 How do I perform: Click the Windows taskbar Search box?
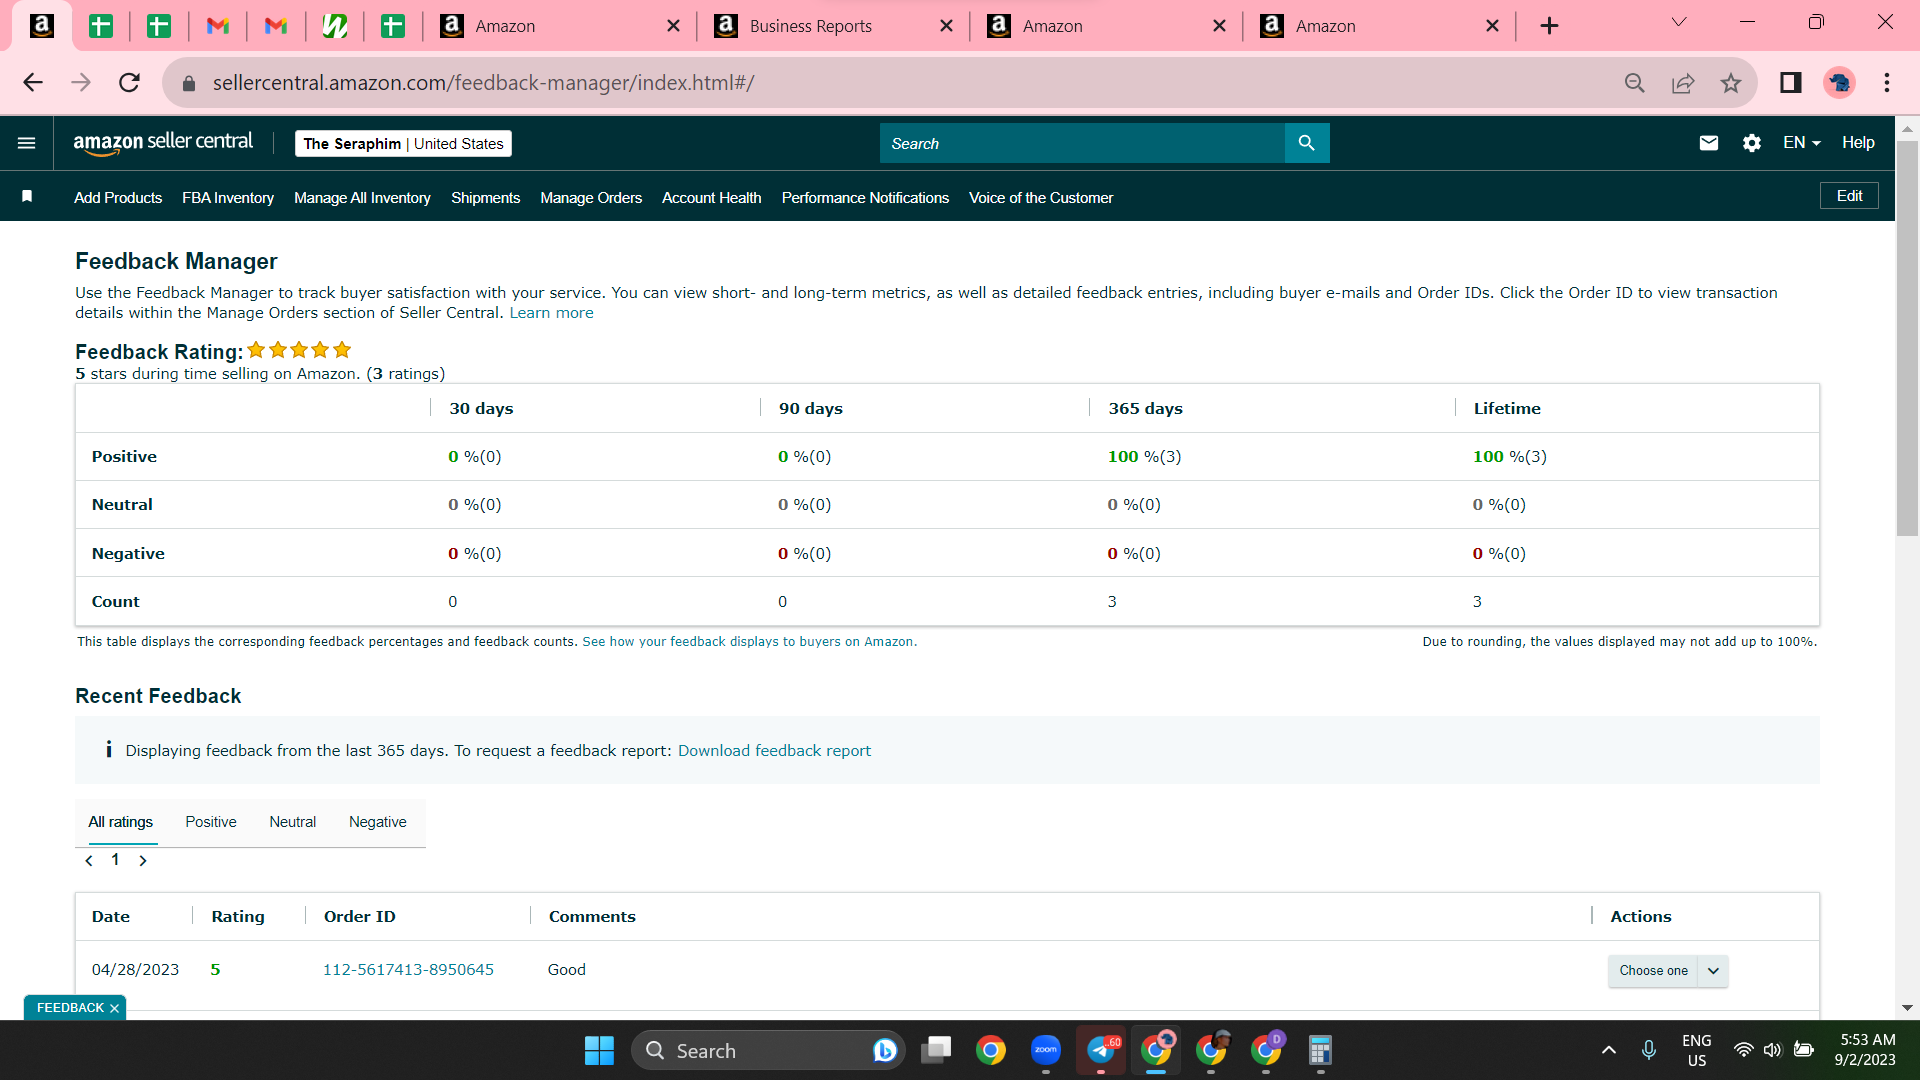pyautogui.click(x=768, y=1050)
